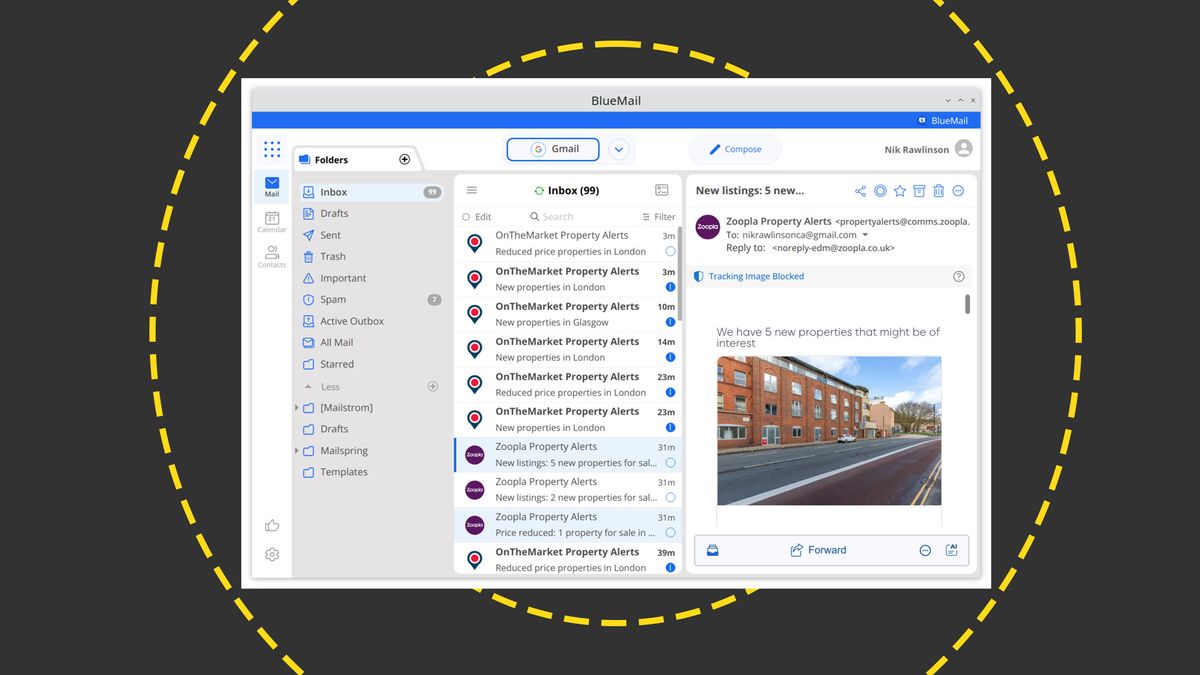The width and height of the screenshot is (1200, 675).
Task: Open the Calendar panel in the left sidebar
Action: [271, 222]
